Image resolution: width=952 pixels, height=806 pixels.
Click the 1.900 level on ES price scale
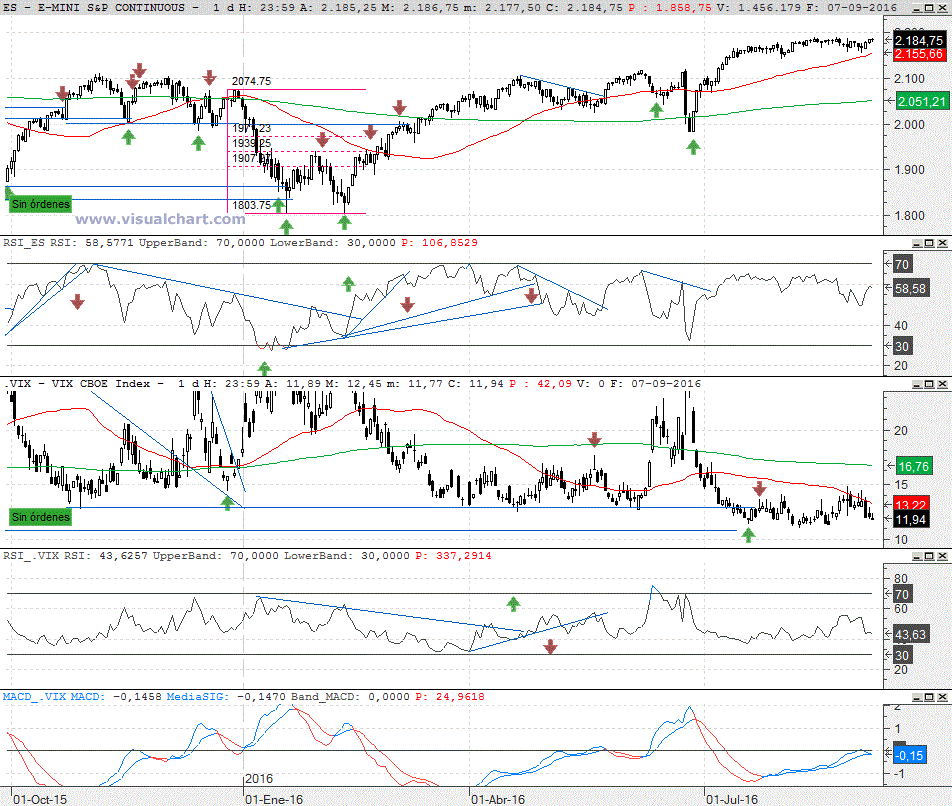pyautogui.click(x=910, y=170)
